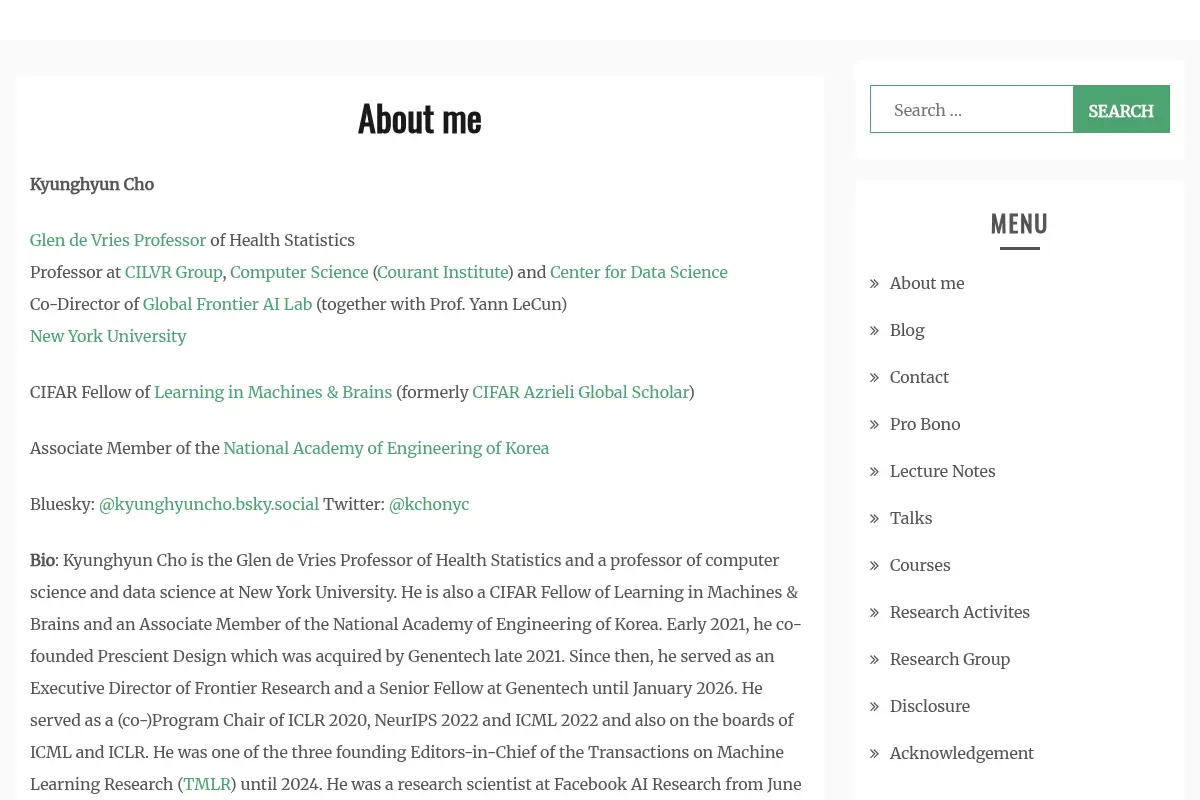
Task: Open the New York University link
Action: [x=108, y=336]
